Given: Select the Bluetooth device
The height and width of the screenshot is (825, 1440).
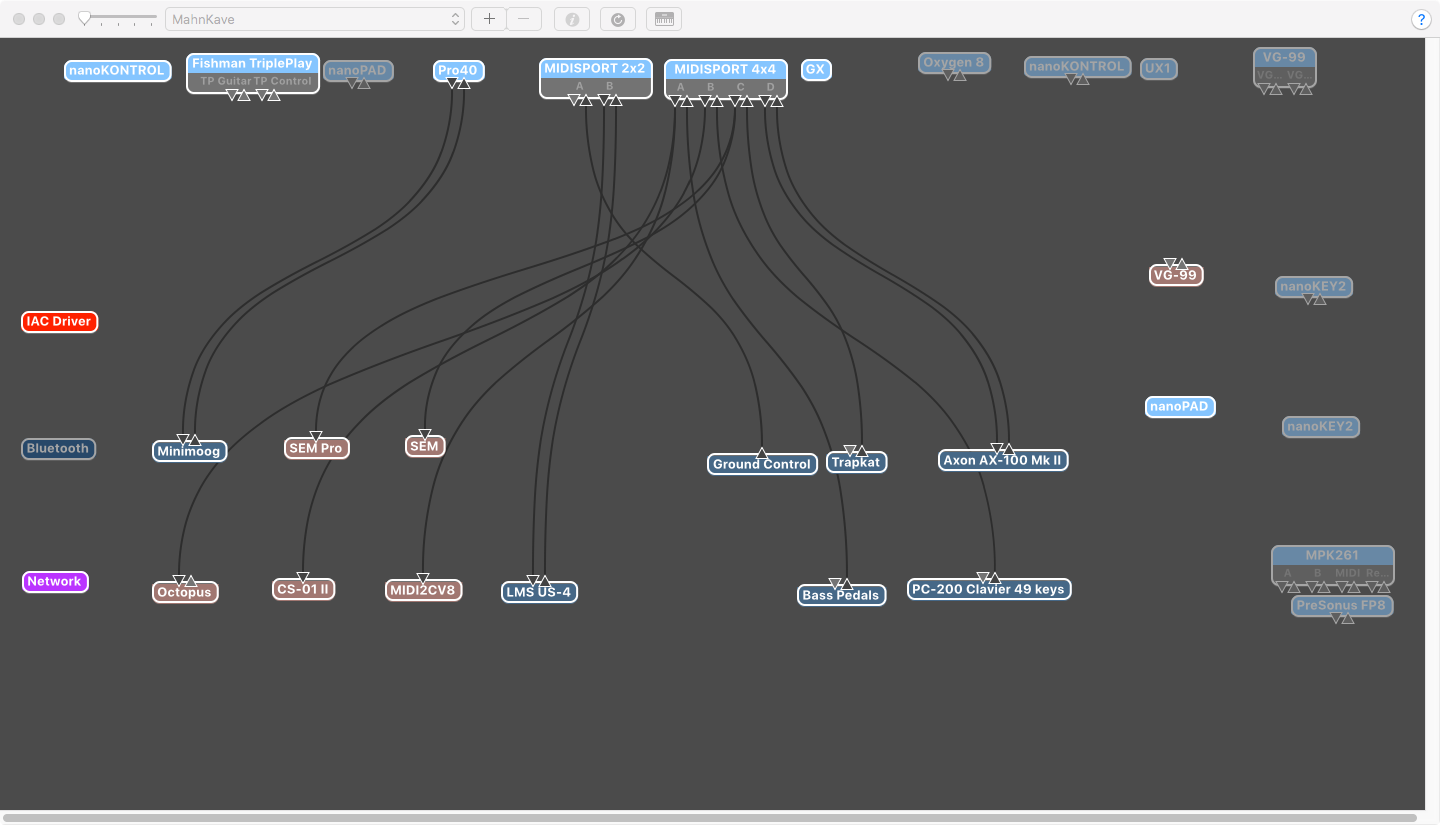Looking at the screenshot, I should (x=58, y=449).
